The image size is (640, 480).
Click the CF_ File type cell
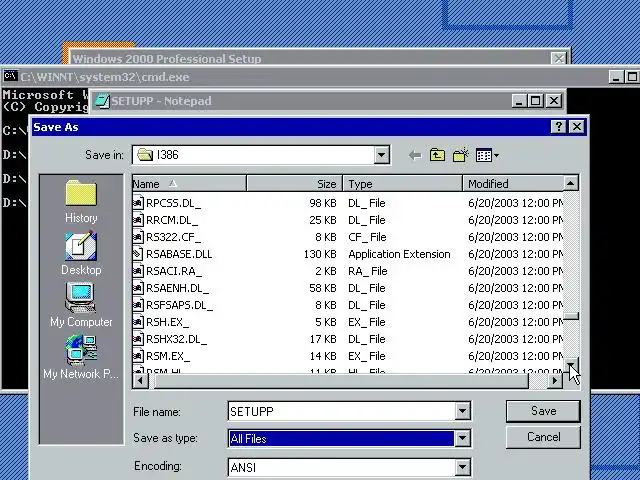[367, 237]
